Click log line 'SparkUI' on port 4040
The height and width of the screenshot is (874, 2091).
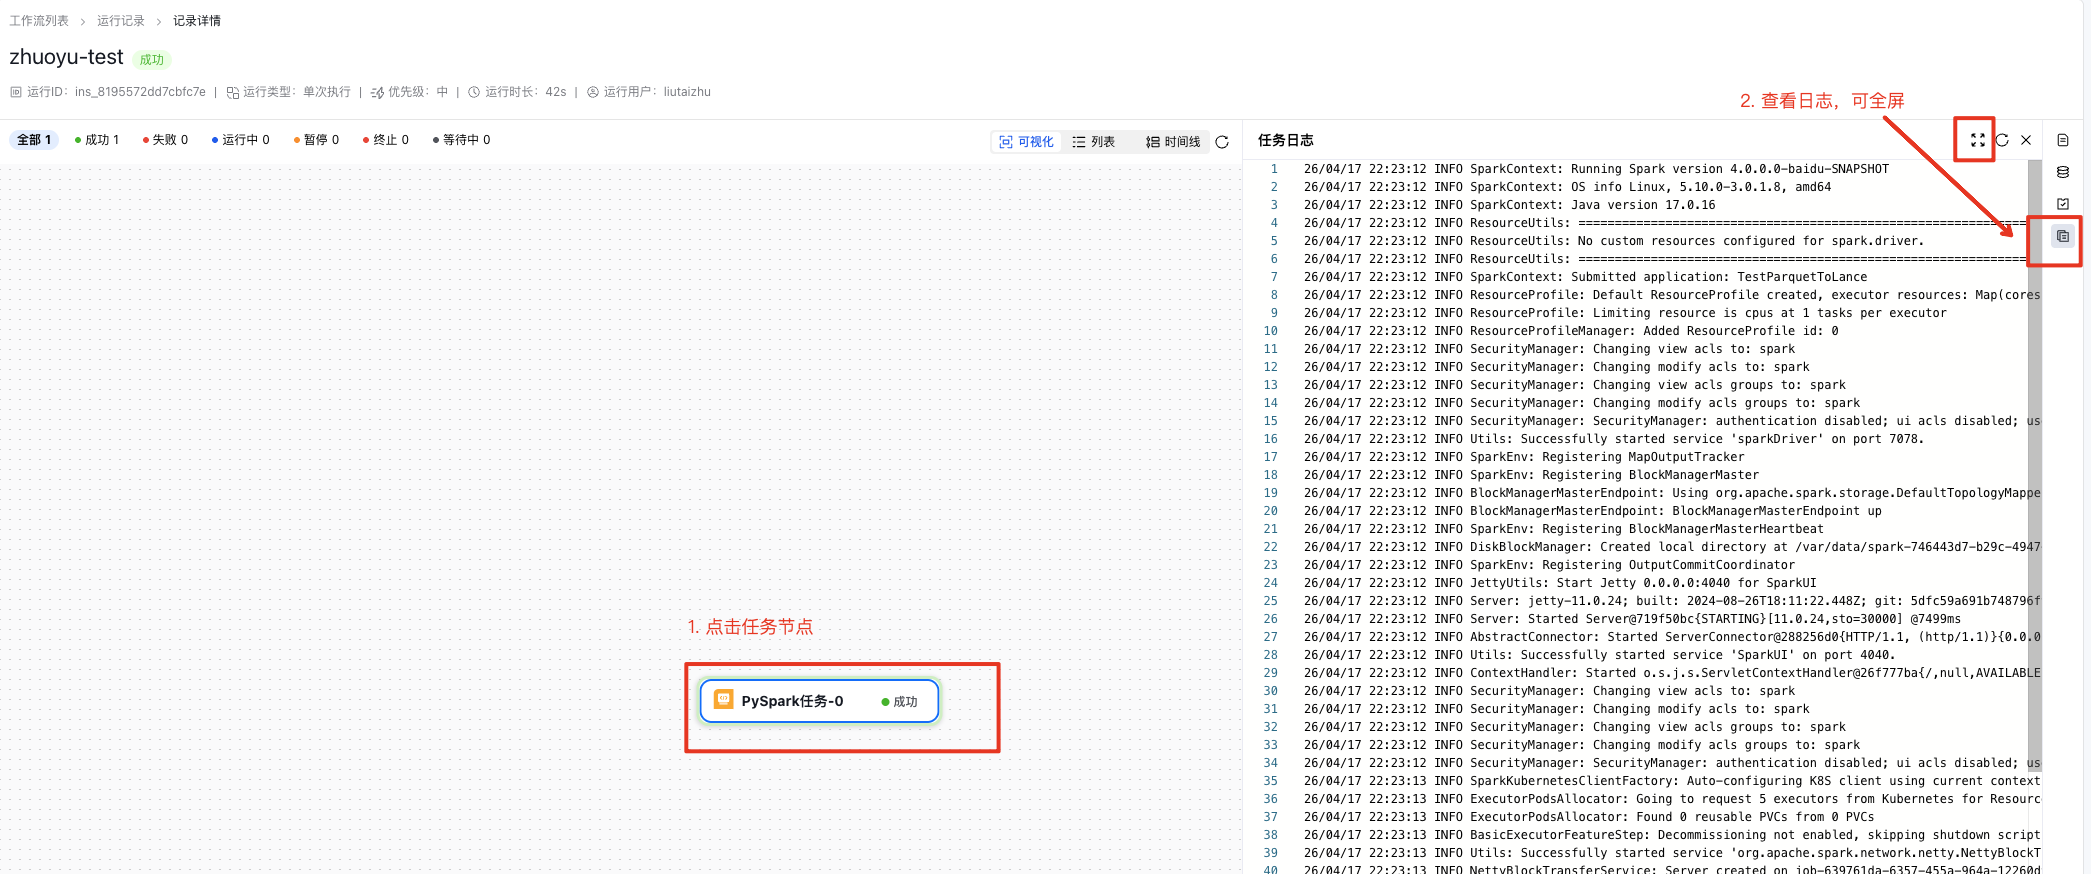tap(1599, 655)
